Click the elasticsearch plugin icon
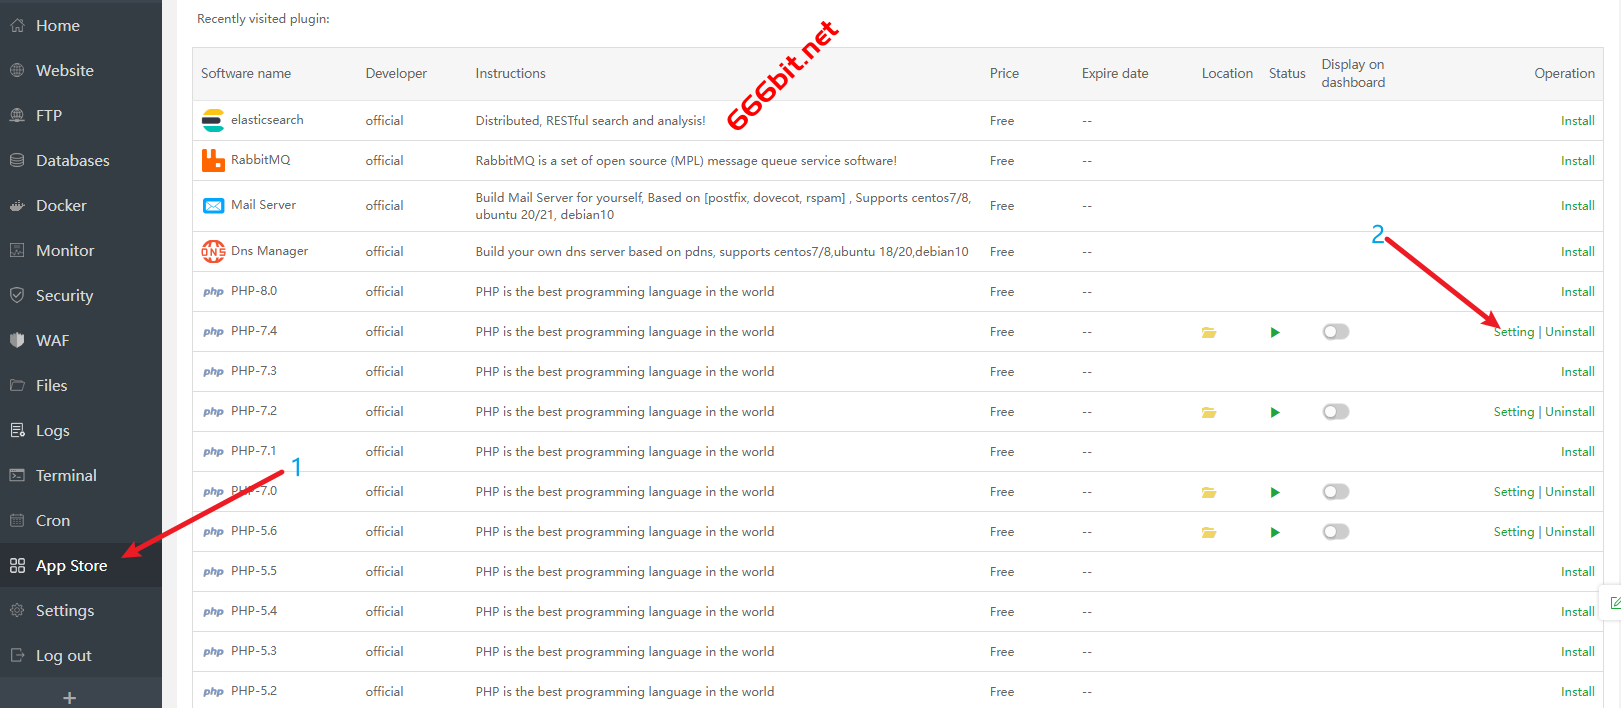1621x708 pixels. pos(213,121)
